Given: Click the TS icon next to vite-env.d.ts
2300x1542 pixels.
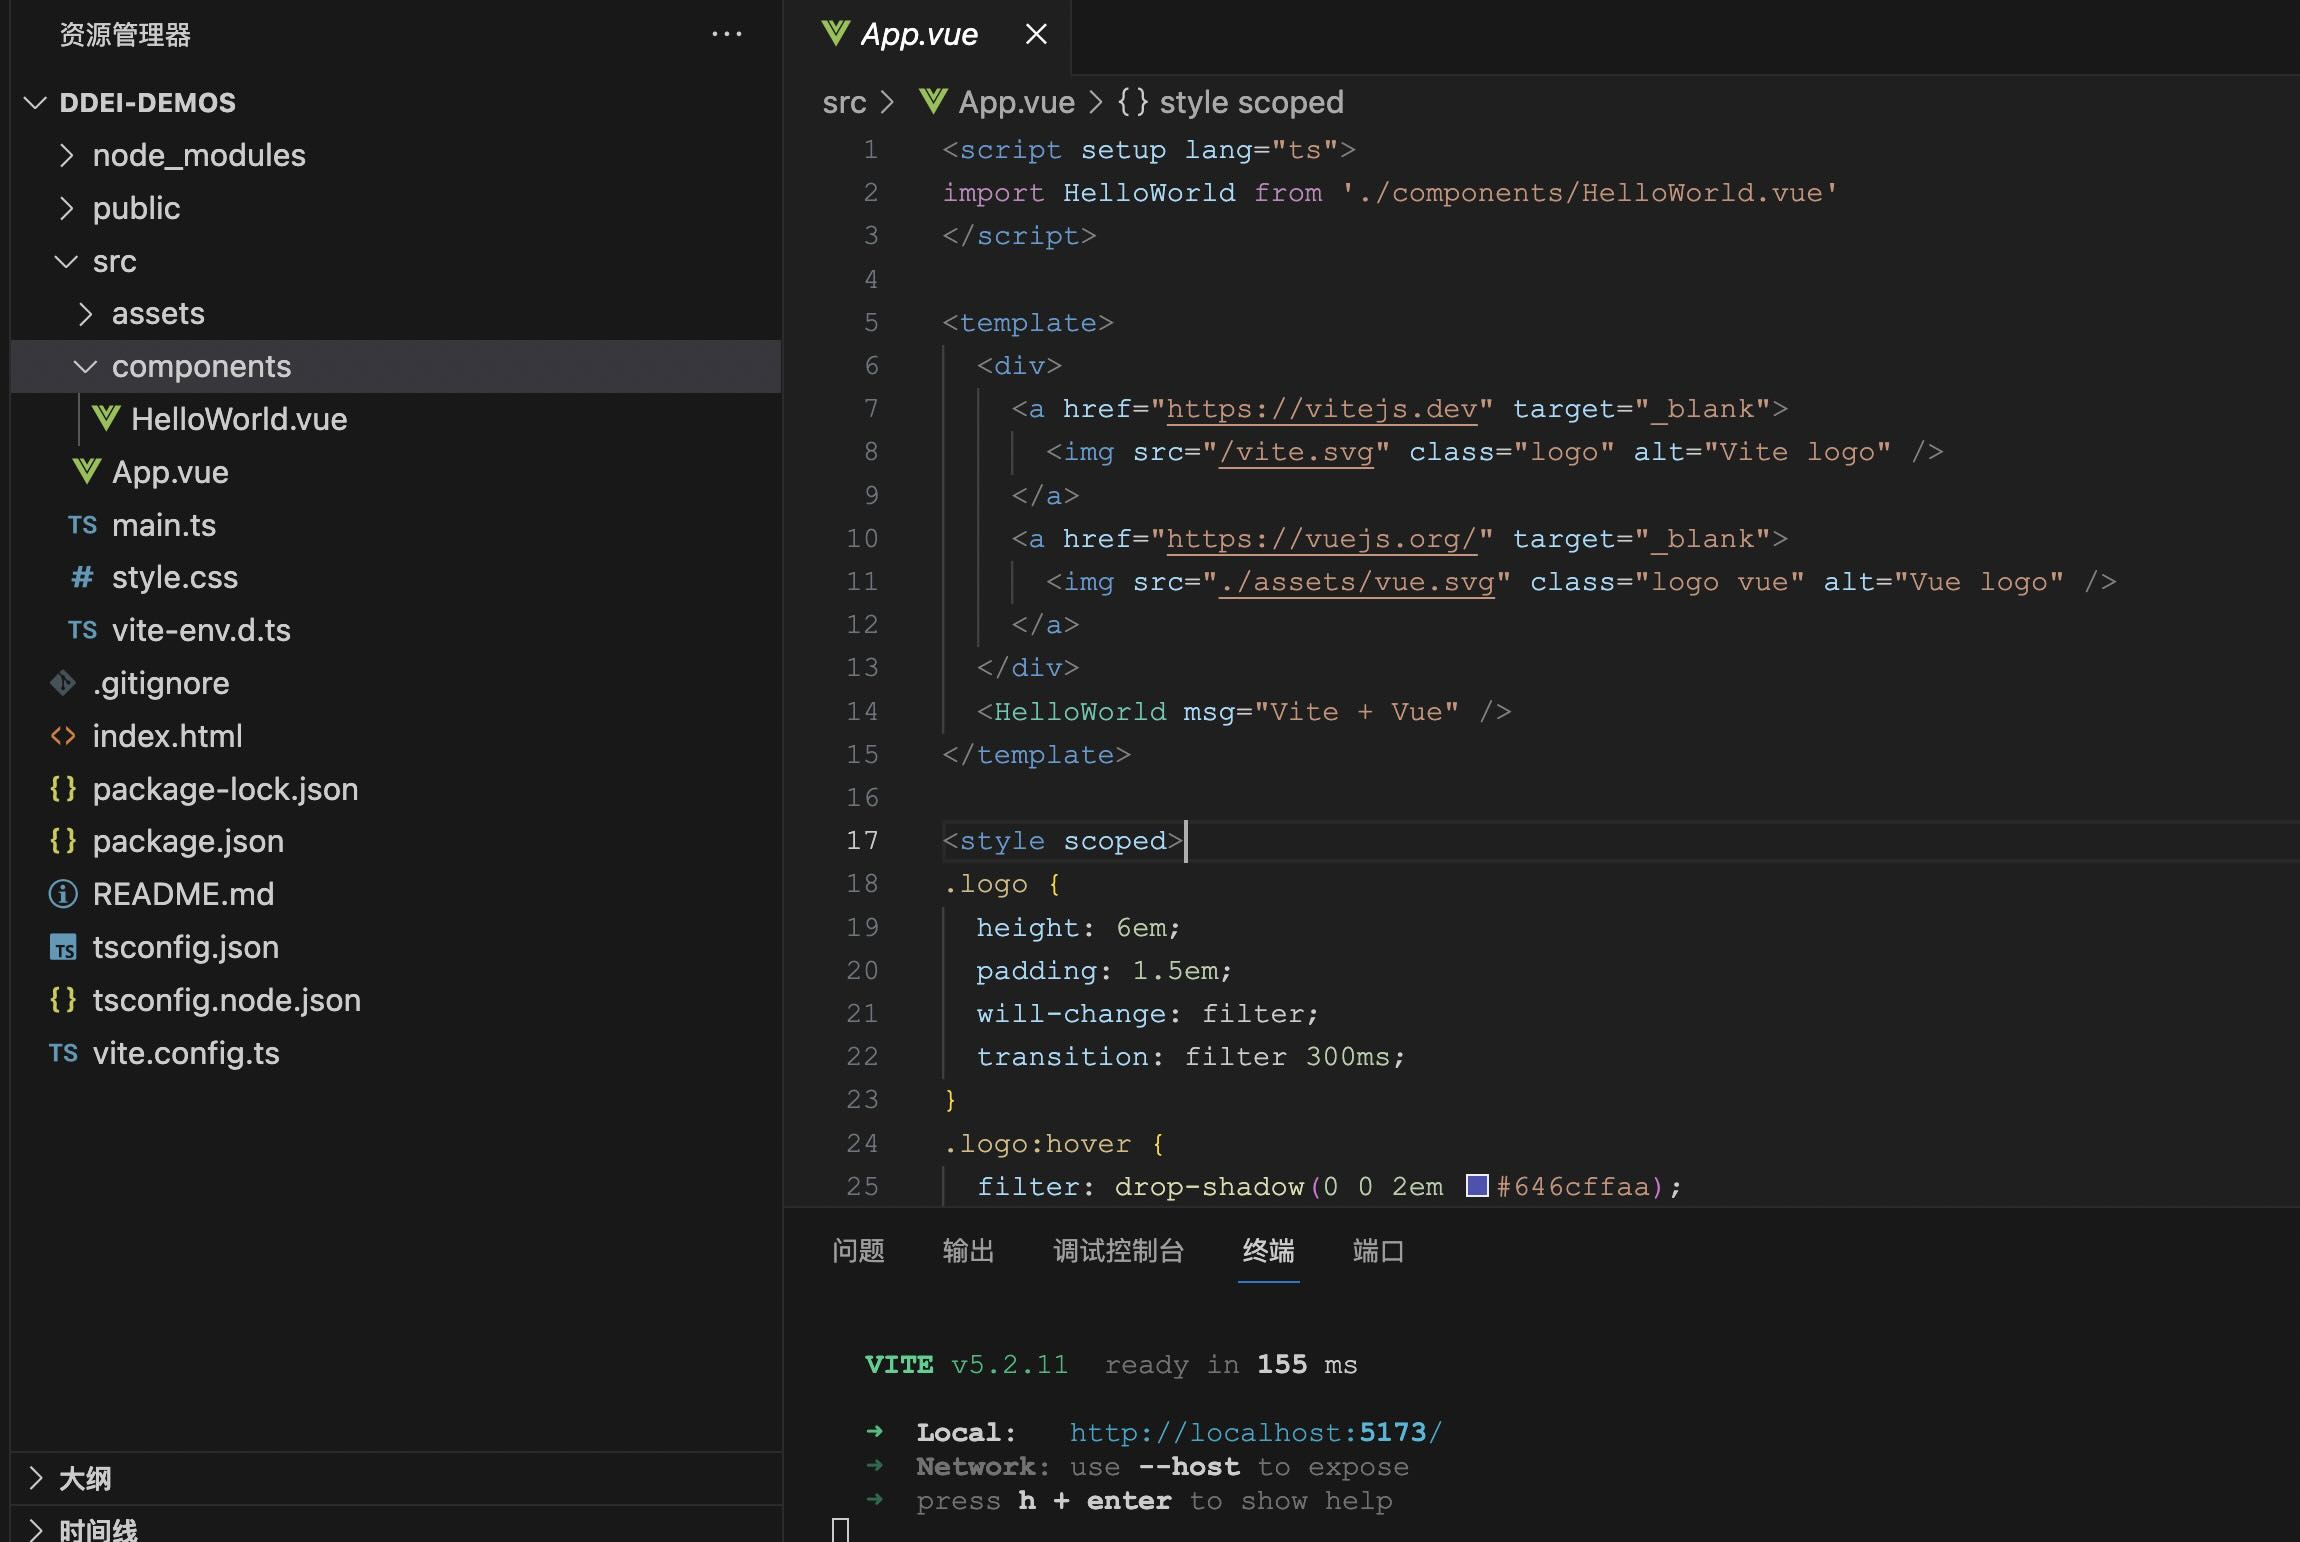Looking at the screenshot, I should 82,630.
